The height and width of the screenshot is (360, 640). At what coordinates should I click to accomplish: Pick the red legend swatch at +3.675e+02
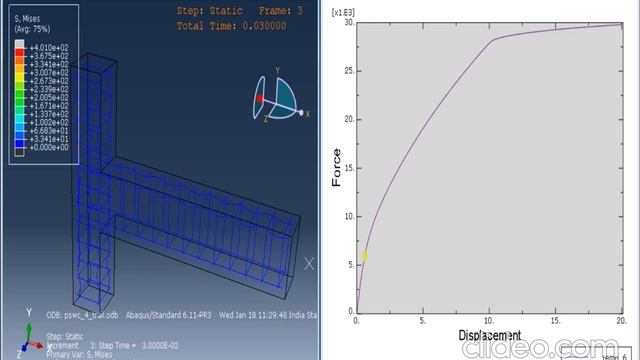[19, 52]
